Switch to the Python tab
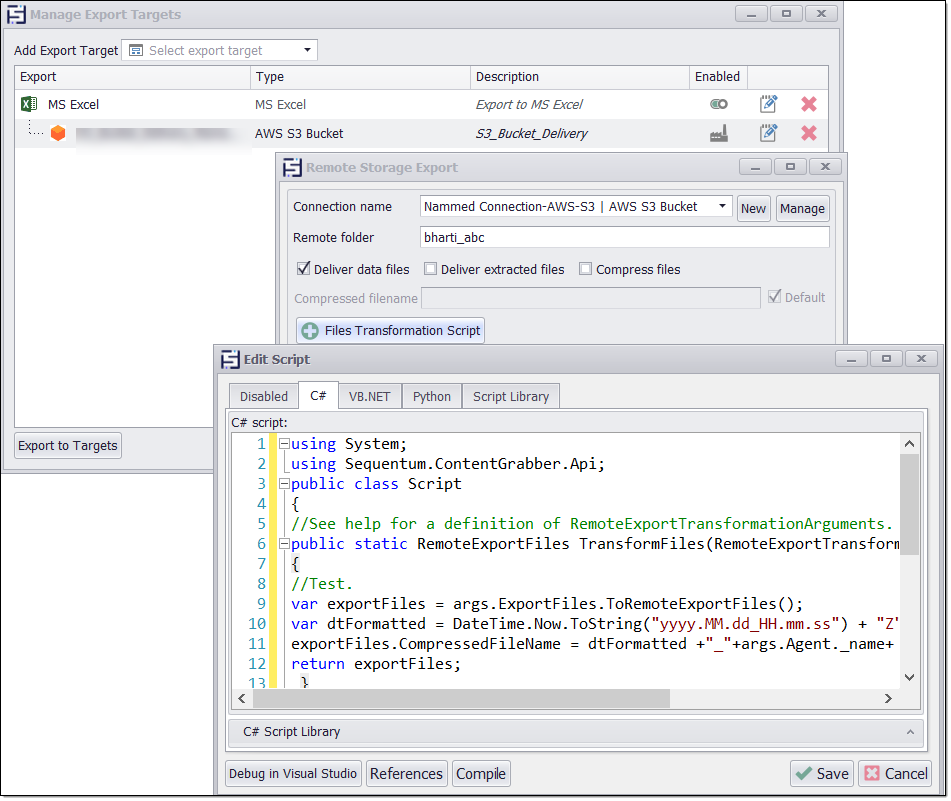 pyautogui.click(x=431, y=396)
